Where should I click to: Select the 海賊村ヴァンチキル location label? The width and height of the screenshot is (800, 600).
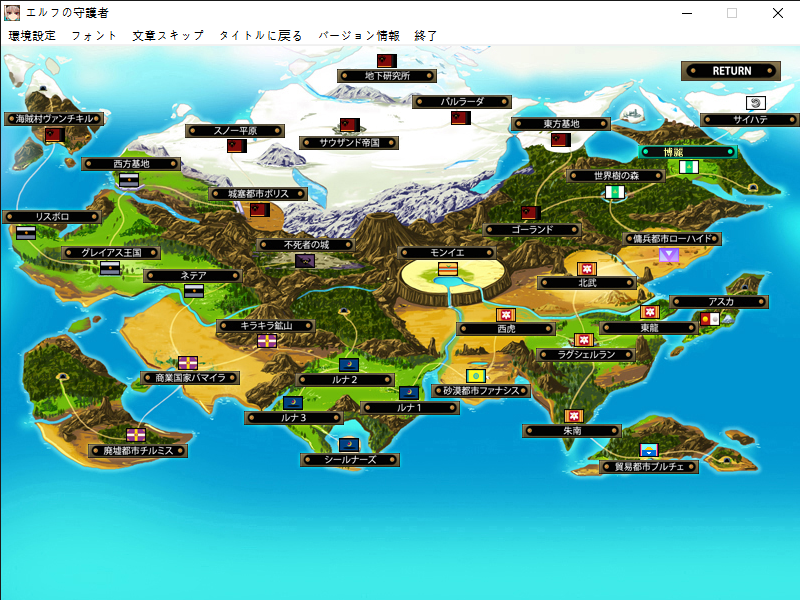tap(54, 119)
